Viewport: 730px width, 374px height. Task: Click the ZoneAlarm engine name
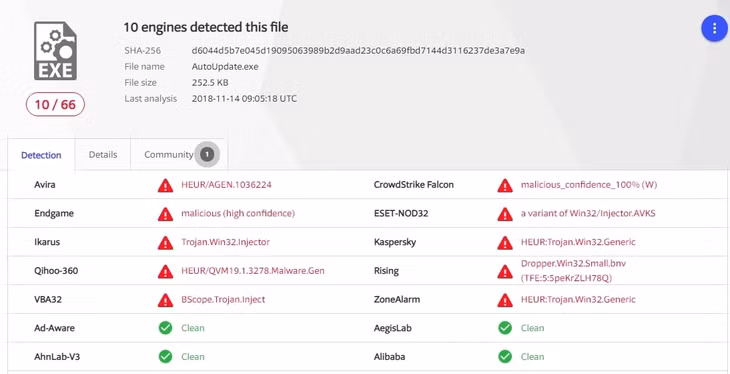[x=397, y=299]
